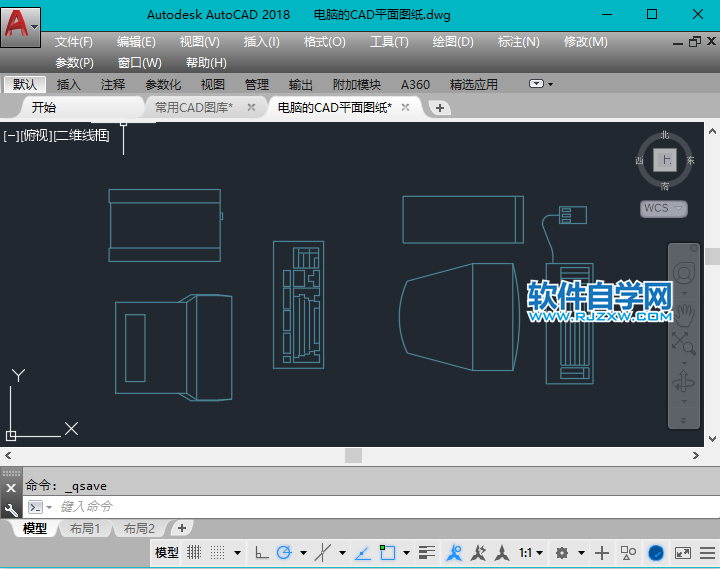Screen dimensions: 720x569
Task: Close the 常用CAD图库 document tab
Action: 251,107
